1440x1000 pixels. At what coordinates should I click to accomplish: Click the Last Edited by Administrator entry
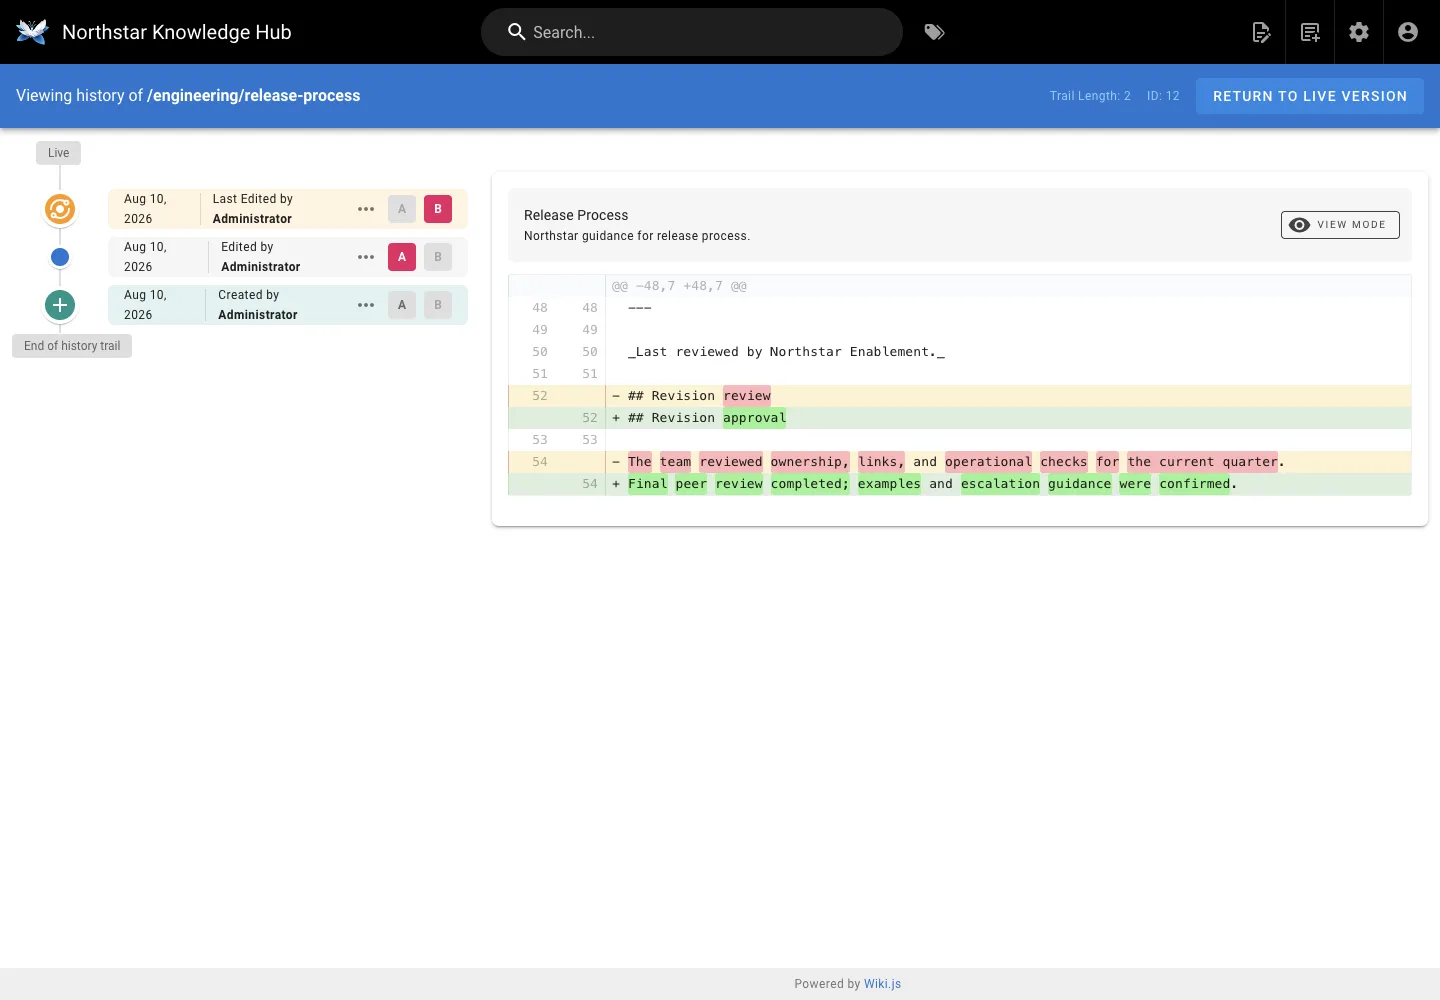click(x=288, y=209)
